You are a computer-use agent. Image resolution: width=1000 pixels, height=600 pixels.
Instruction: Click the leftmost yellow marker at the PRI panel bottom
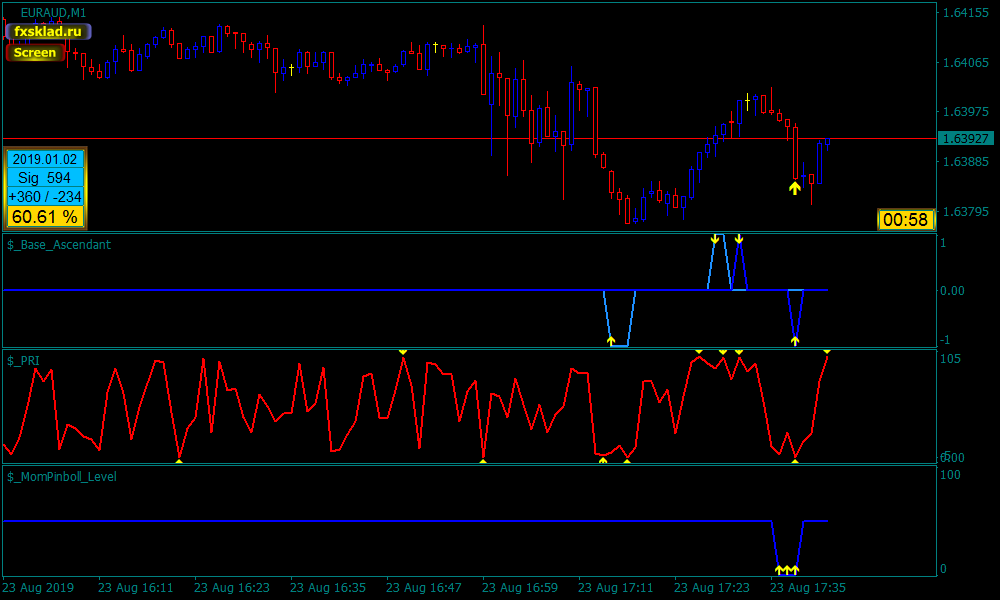pos(179,460)
